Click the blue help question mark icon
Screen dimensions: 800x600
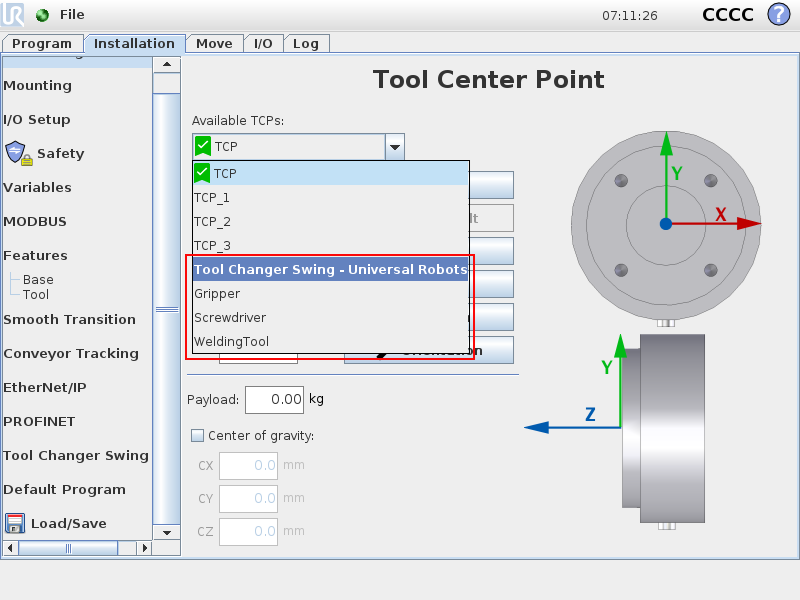click(x=778, y=15)
